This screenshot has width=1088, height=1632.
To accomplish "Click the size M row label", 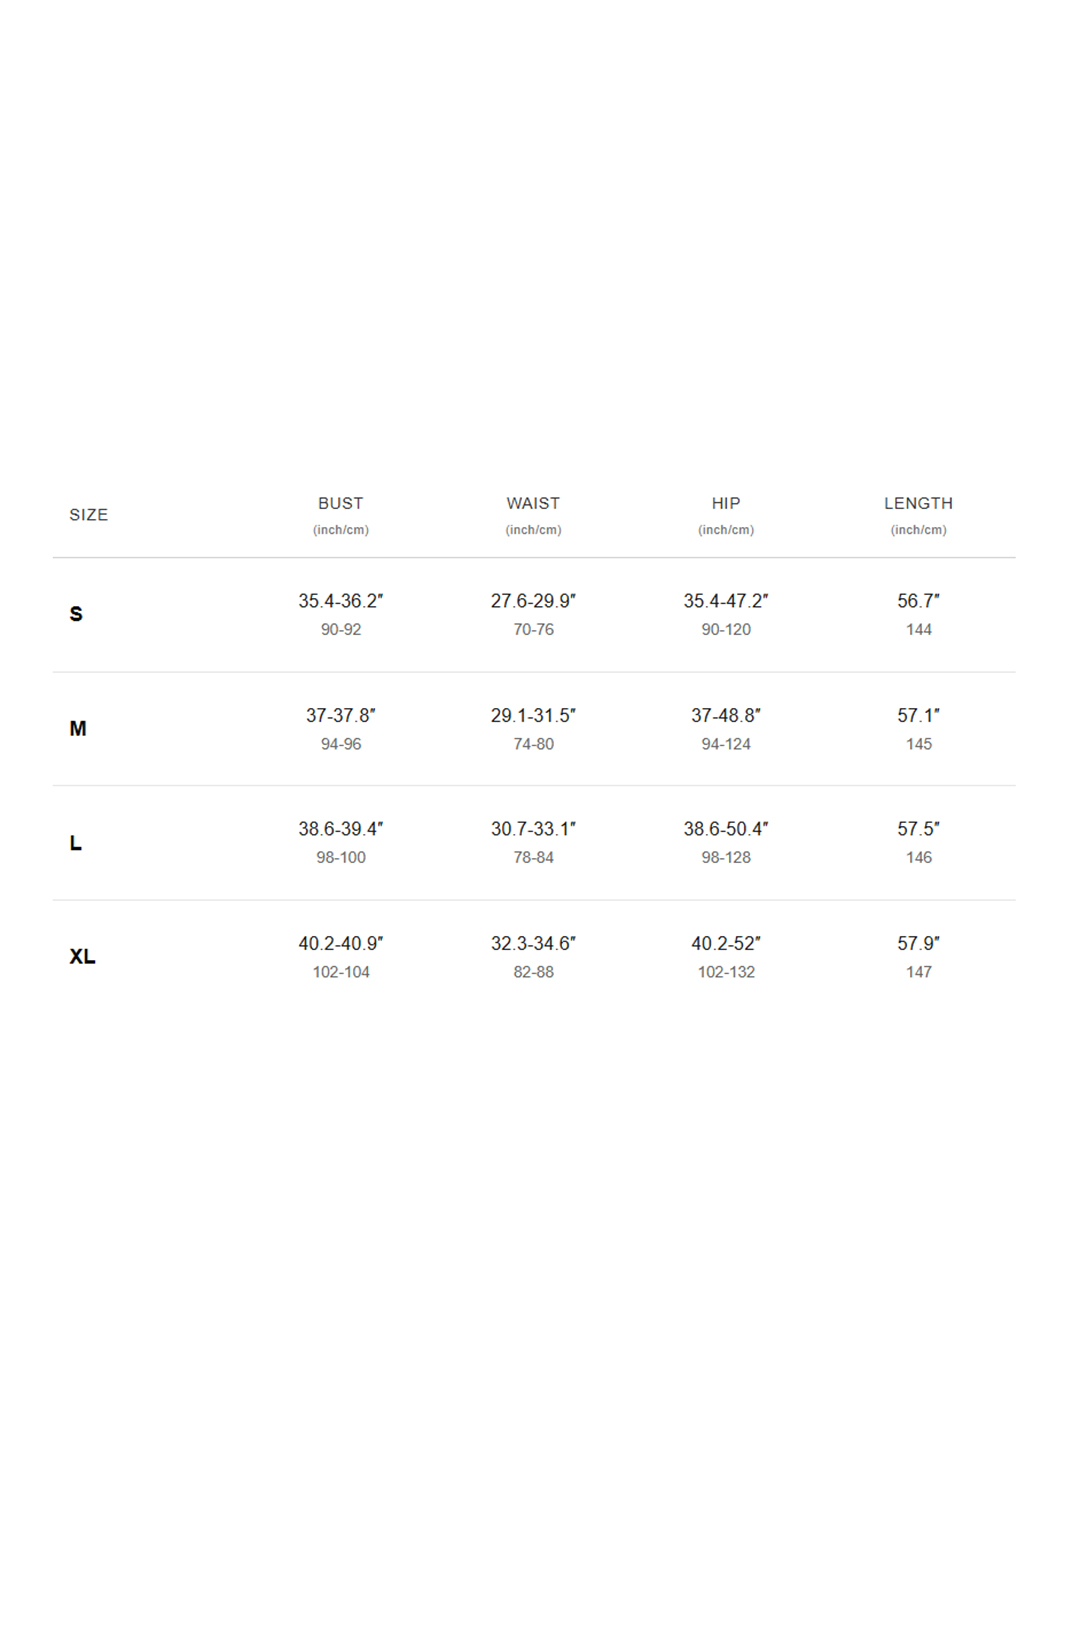I will pyautogui.click(x=78, y=729).
